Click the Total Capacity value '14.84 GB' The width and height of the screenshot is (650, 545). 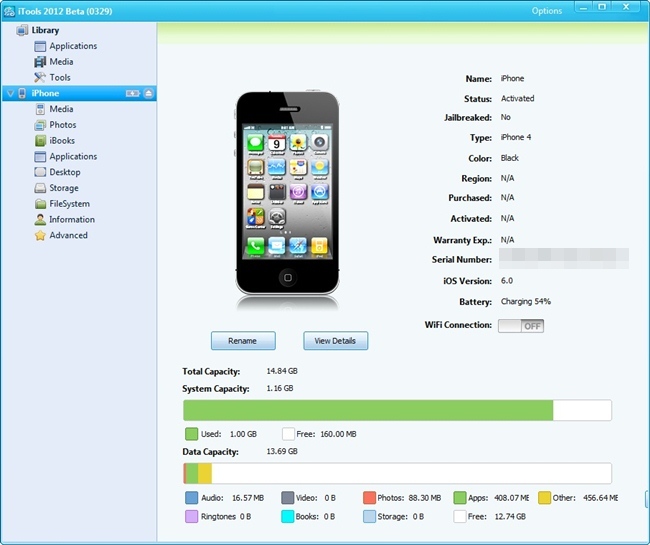[282, 371]
